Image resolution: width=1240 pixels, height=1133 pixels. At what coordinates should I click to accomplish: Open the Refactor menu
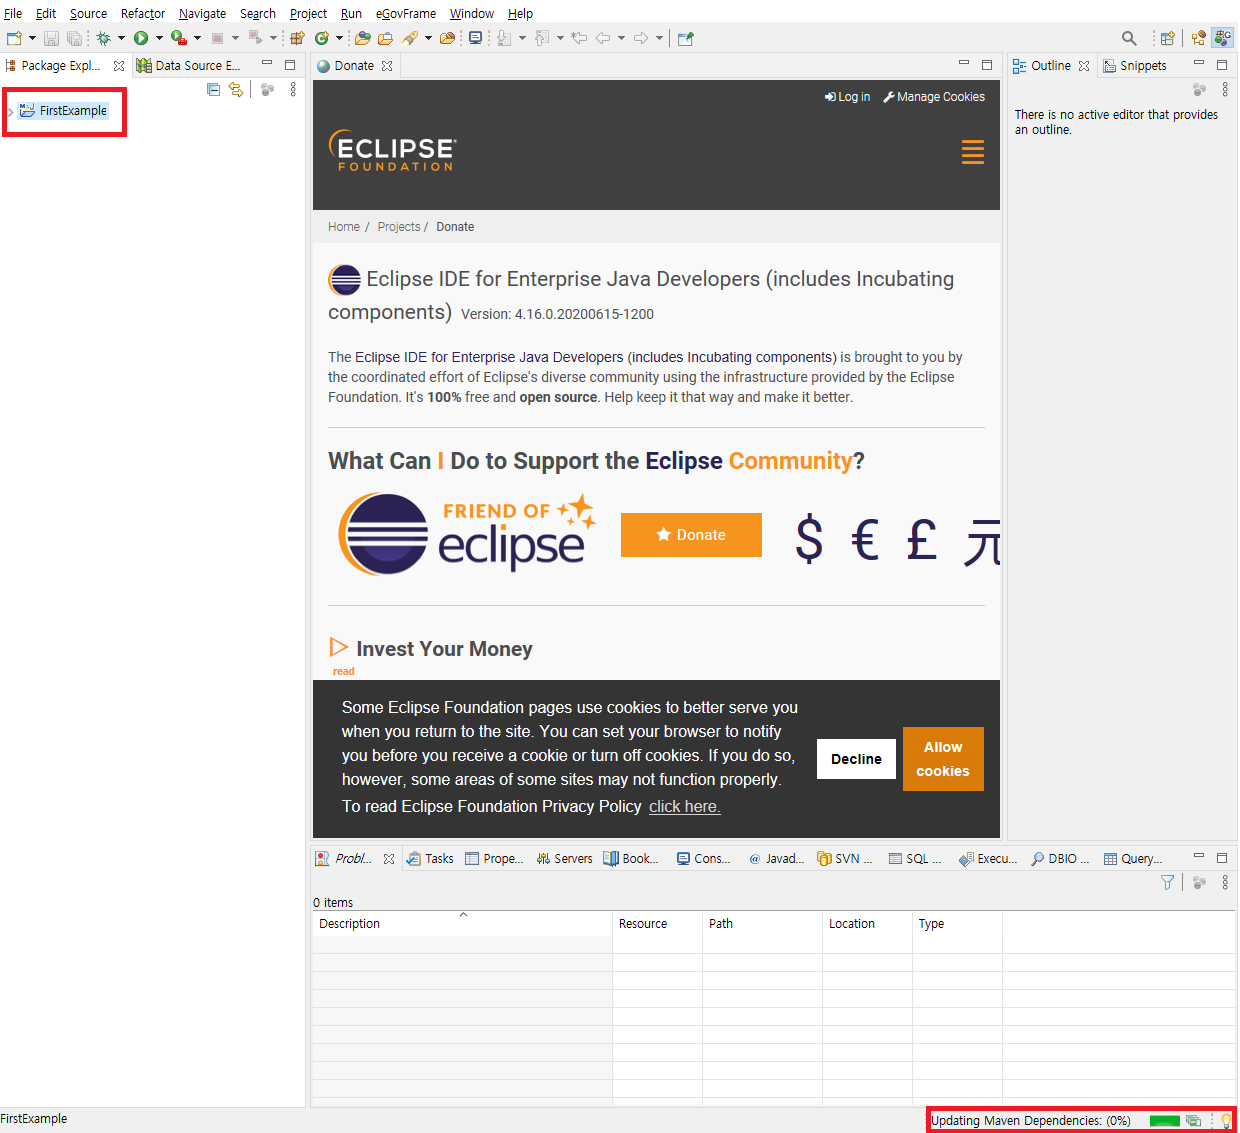143,13
